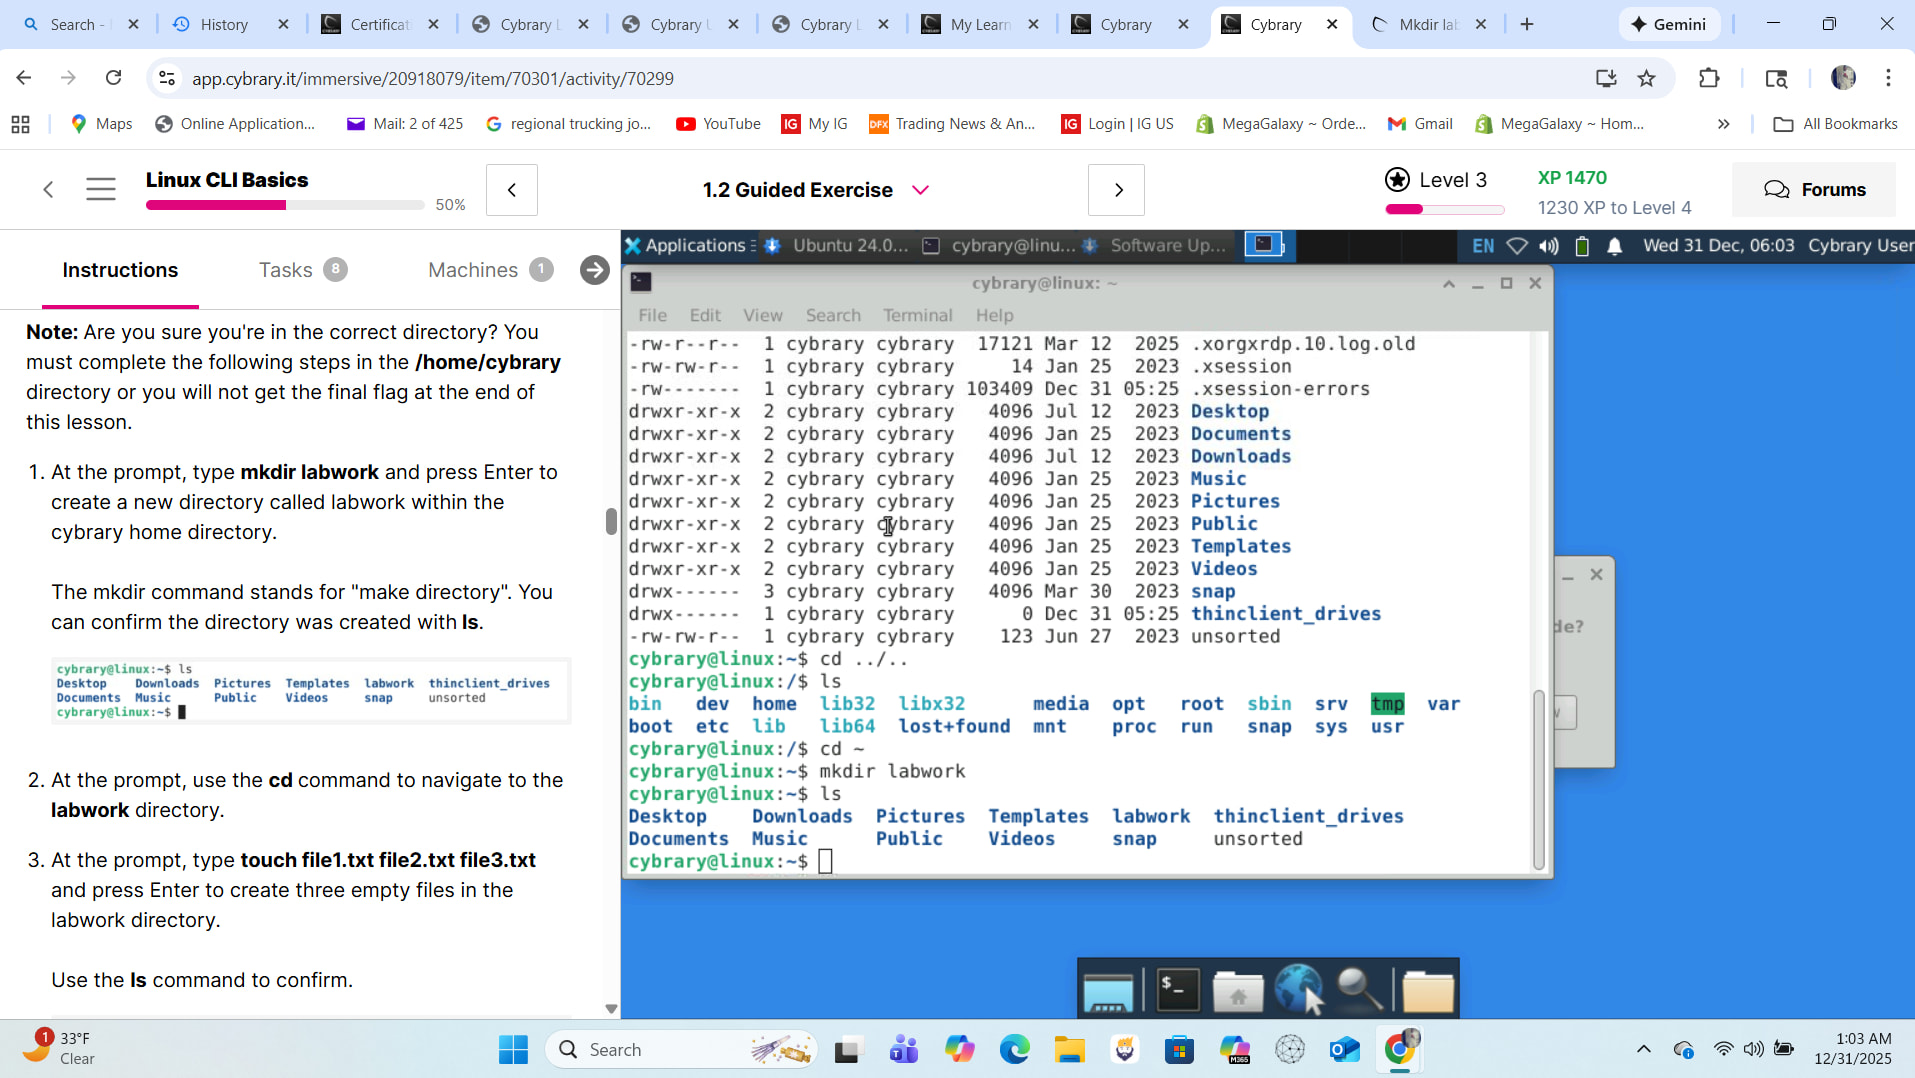
Task: Open the Applications menu in Linux panel
Action: pyautogui.click(x=686, y=246)
